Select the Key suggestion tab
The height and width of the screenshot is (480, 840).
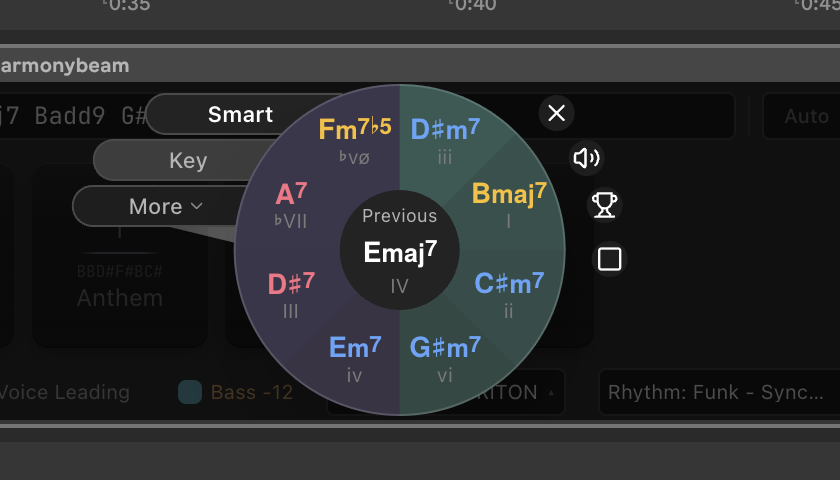(x=188, y=160)
